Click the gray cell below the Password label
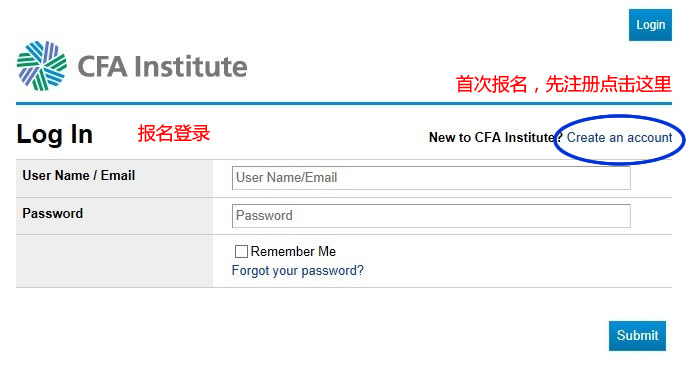Image resolution: width=693 pixels, height=374 pixels. pyautogui.click(x=114, y=261)
